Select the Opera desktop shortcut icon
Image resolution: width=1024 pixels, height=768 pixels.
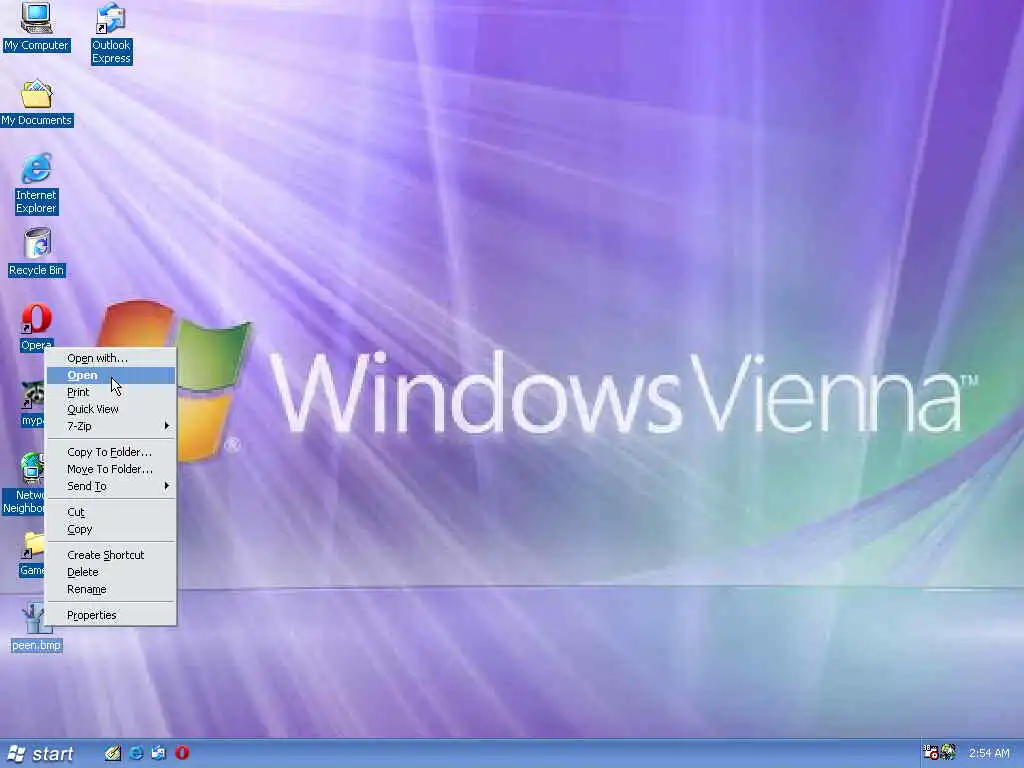tap(36, 319)
